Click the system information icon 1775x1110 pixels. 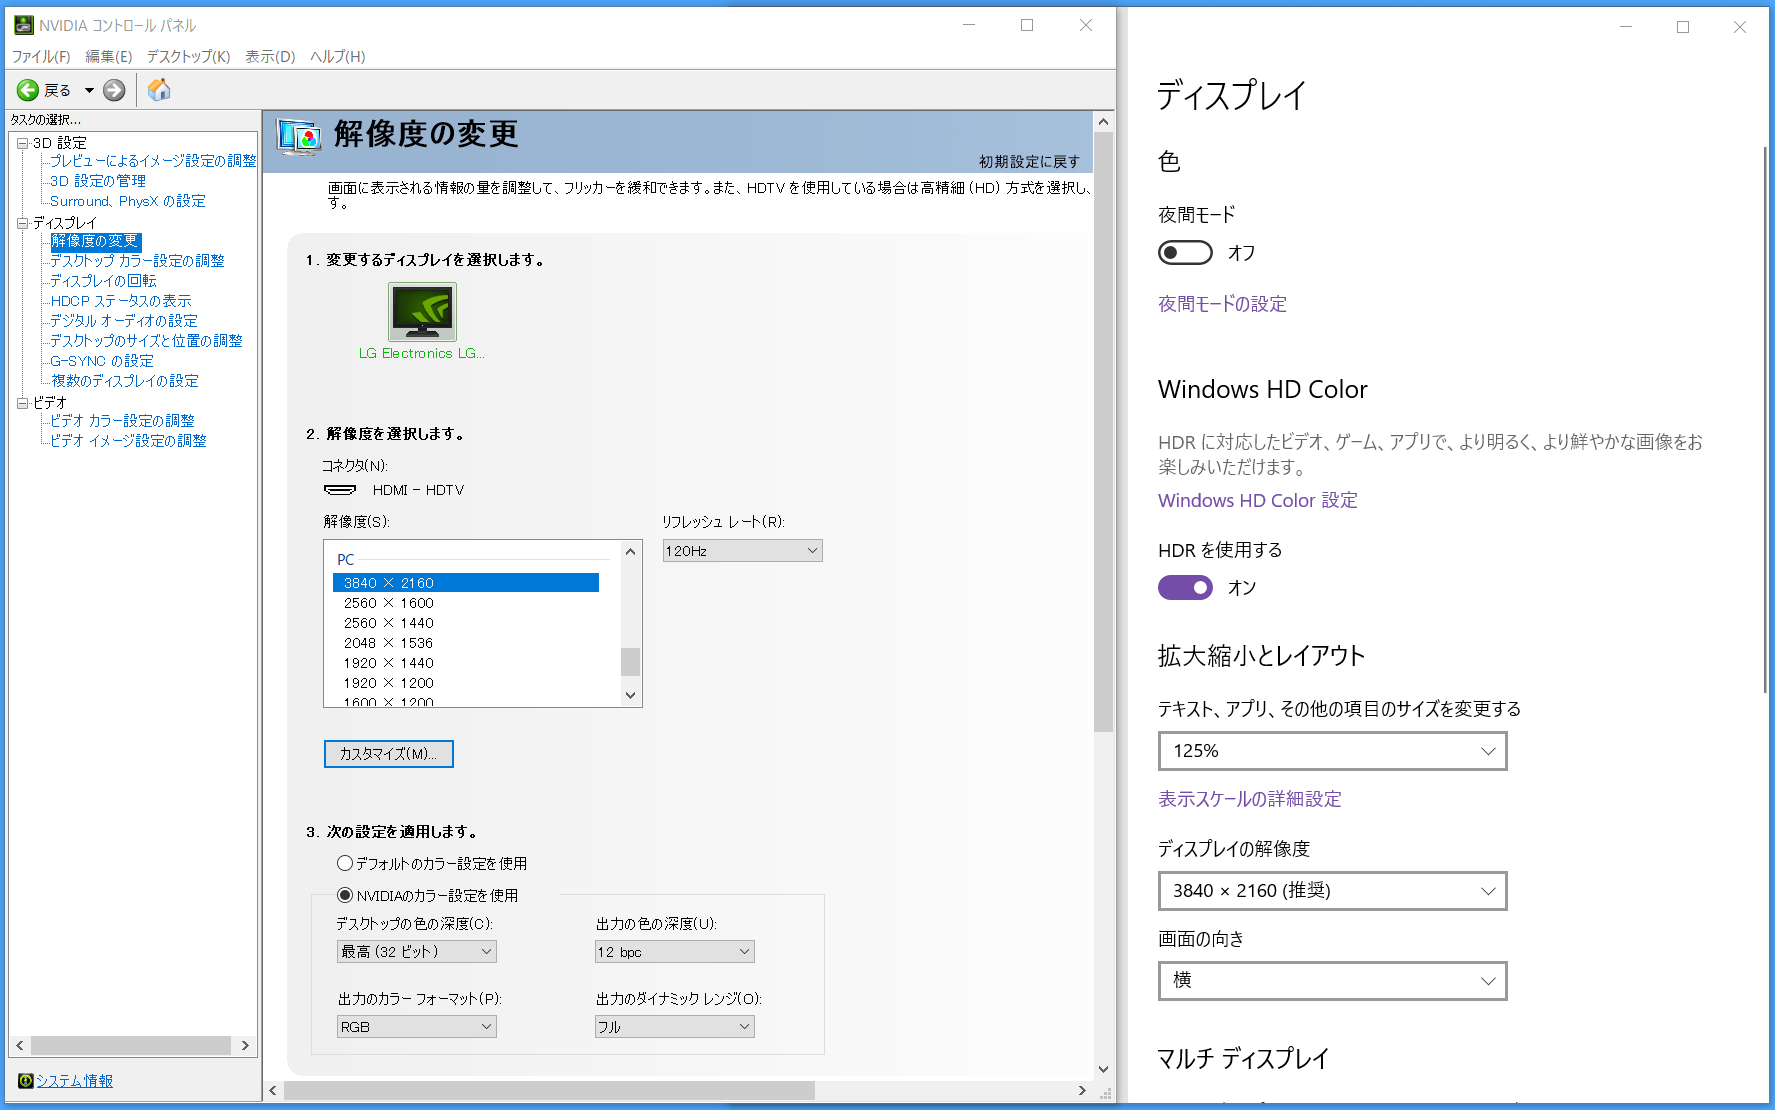tap(25, 1081)
